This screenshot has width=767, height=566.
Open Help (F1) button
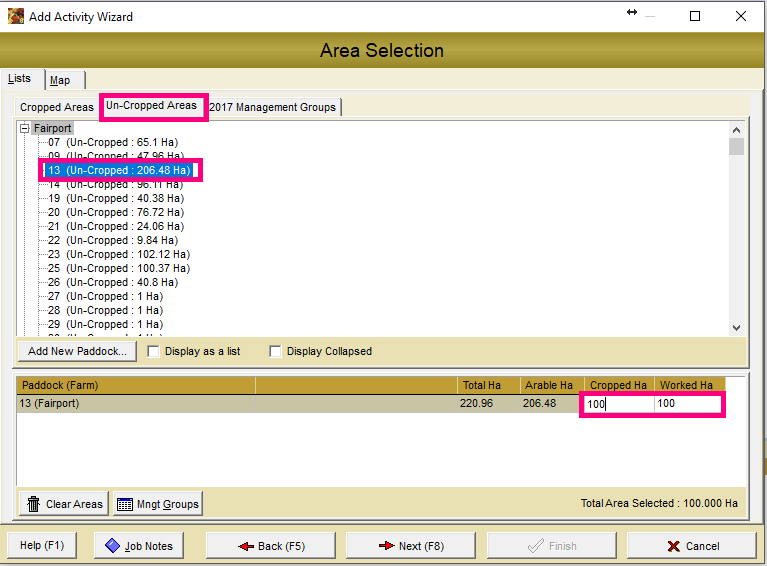coord(42,546)
